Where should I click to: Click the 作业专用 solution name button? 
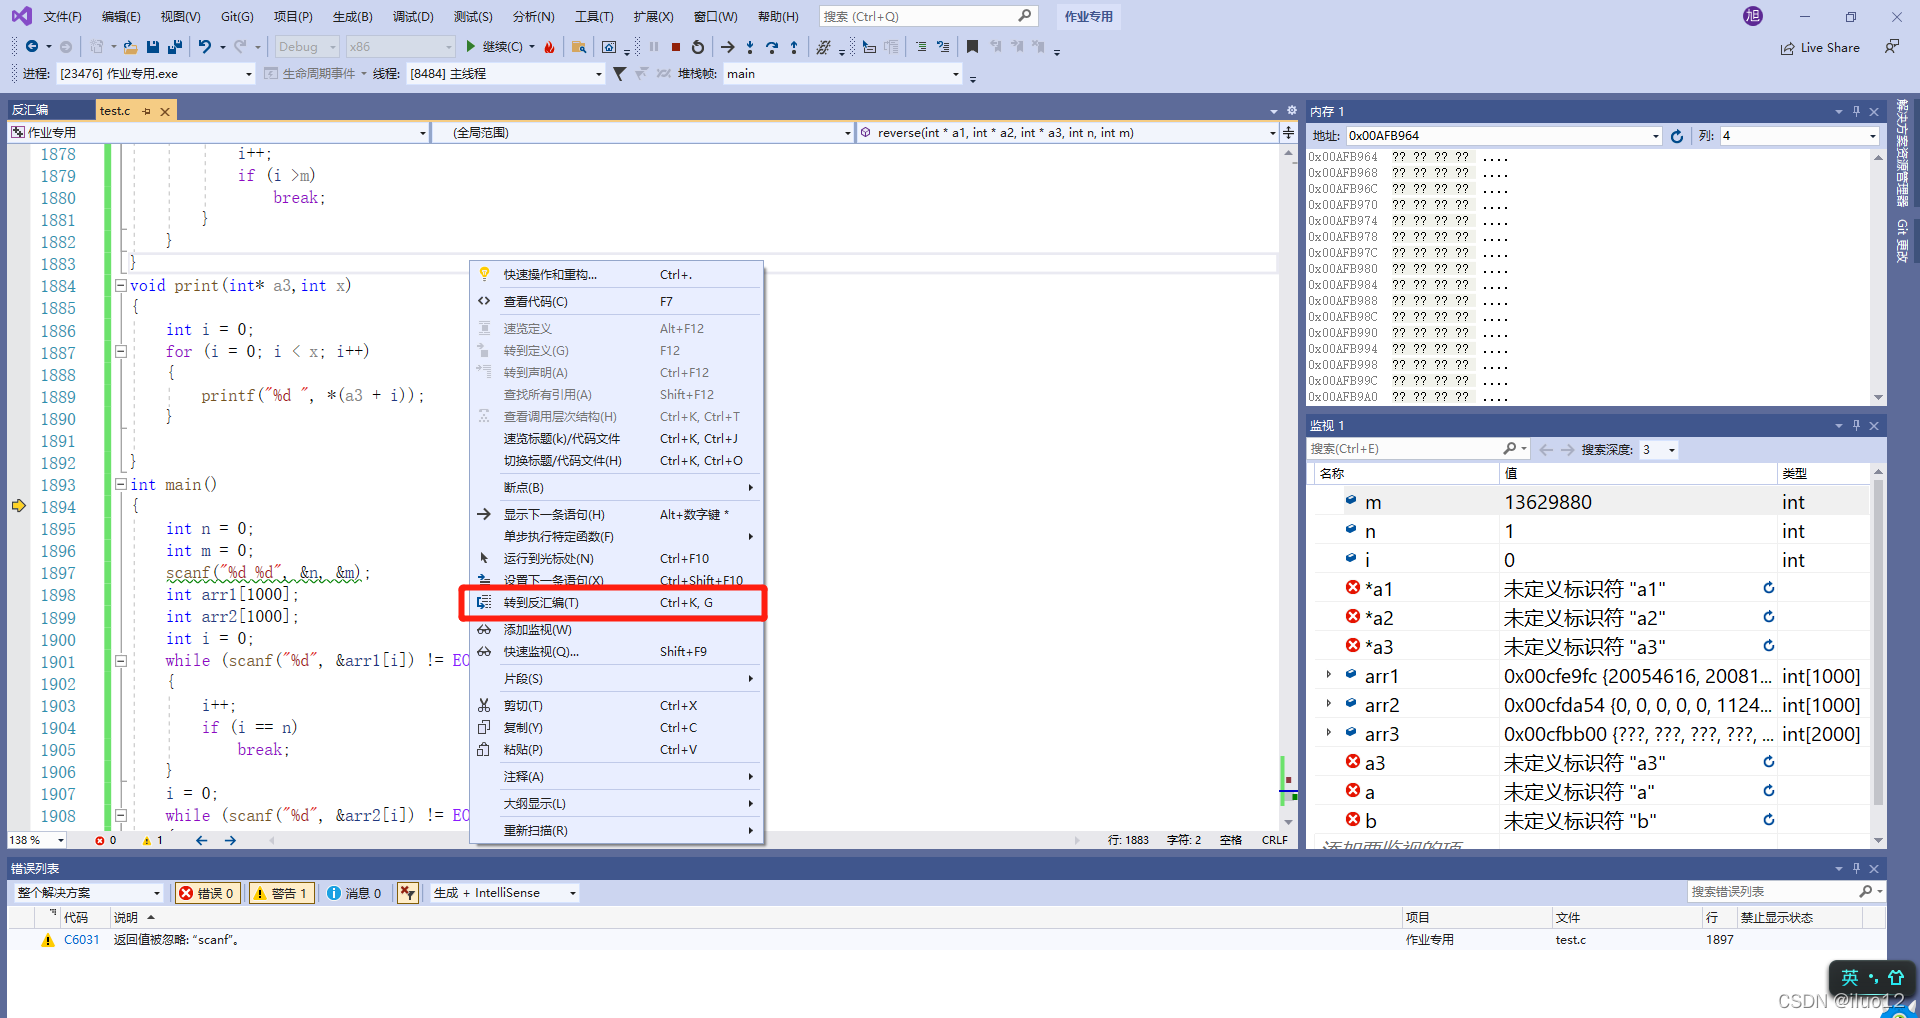(1088, 17)
